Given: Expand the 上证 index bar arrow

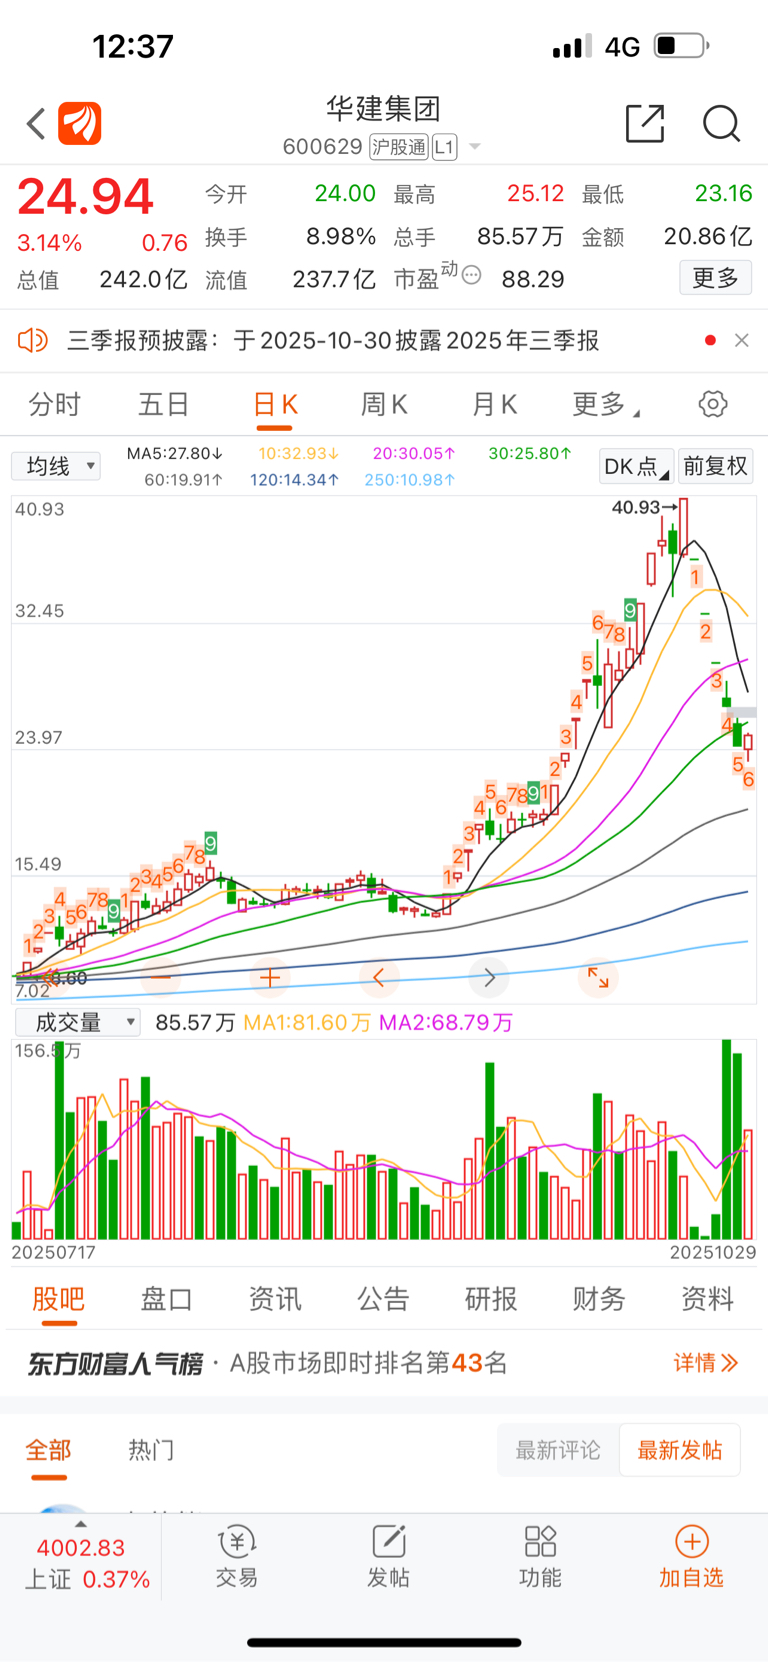Looking at the screenshot, I should point(81,1524).
